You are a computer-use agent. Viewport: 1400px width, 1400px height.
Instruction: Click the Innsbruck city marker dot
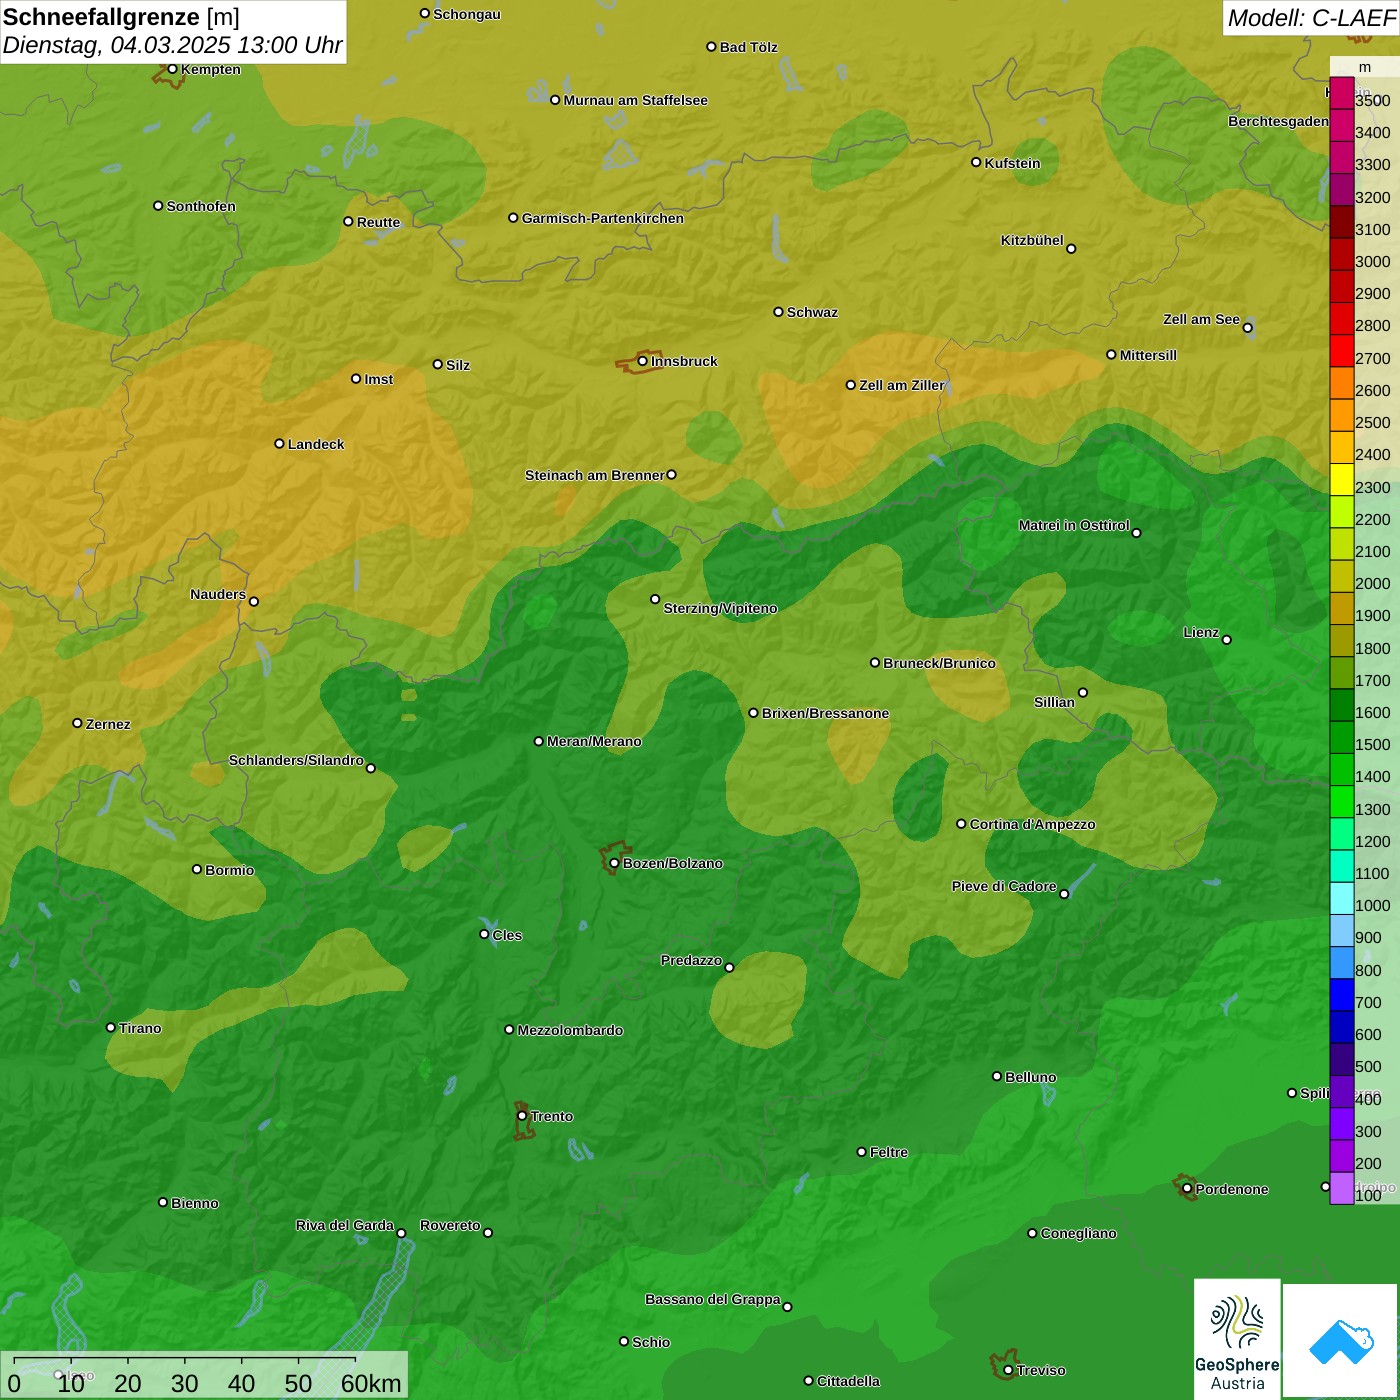643,361
